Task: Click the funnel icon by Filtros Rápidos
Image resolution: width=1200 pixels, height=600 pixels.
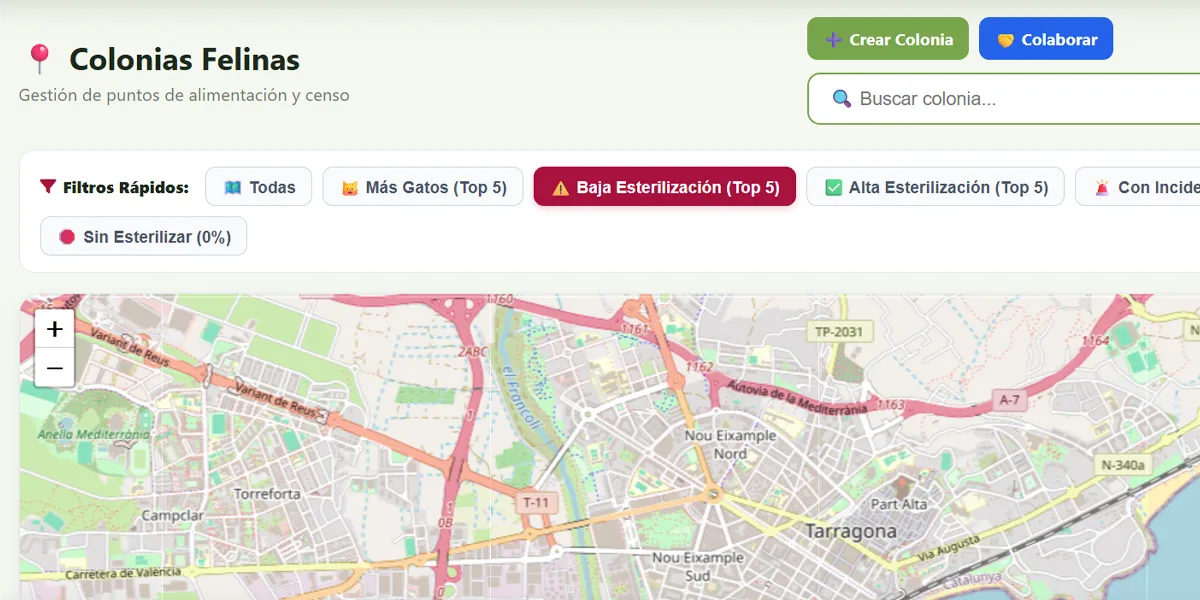Action: coord(47,187)
